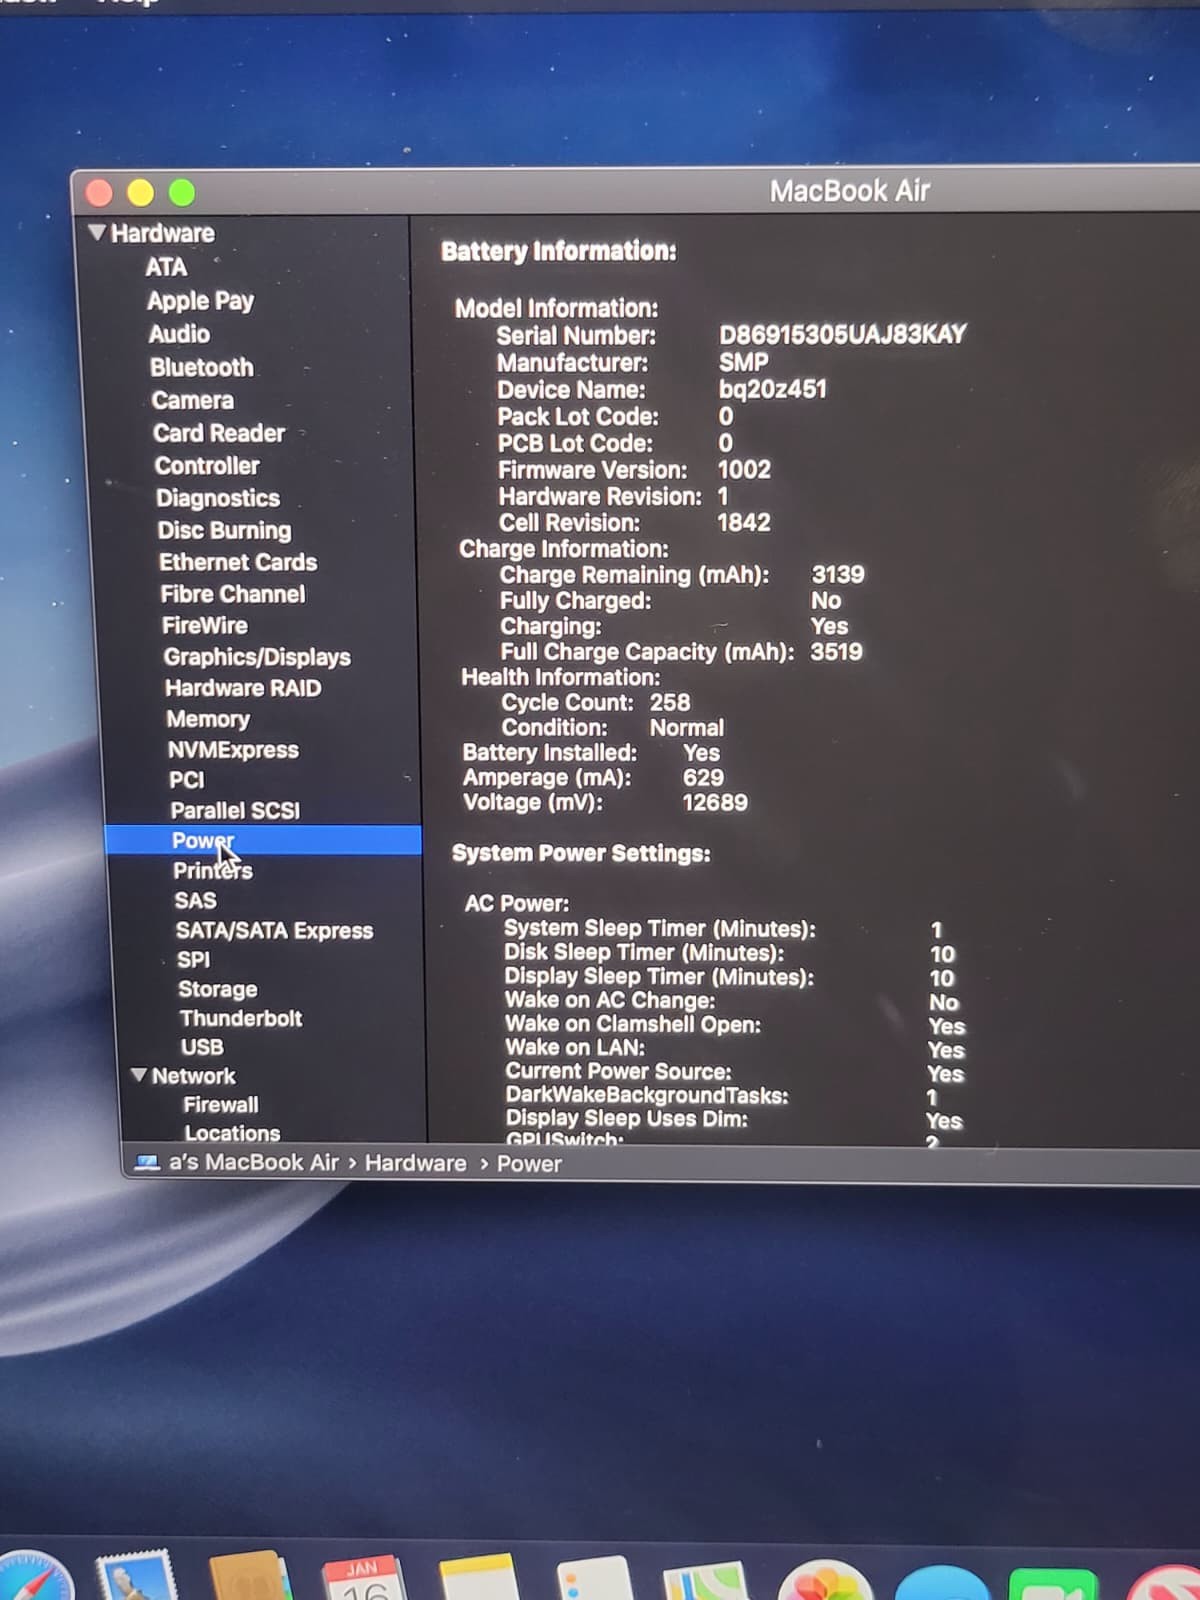Image resolution: width=1200 pixels, height=1600 pixels.
Task: Open Photos from the Dock
Action: [x=824, y=1581]
